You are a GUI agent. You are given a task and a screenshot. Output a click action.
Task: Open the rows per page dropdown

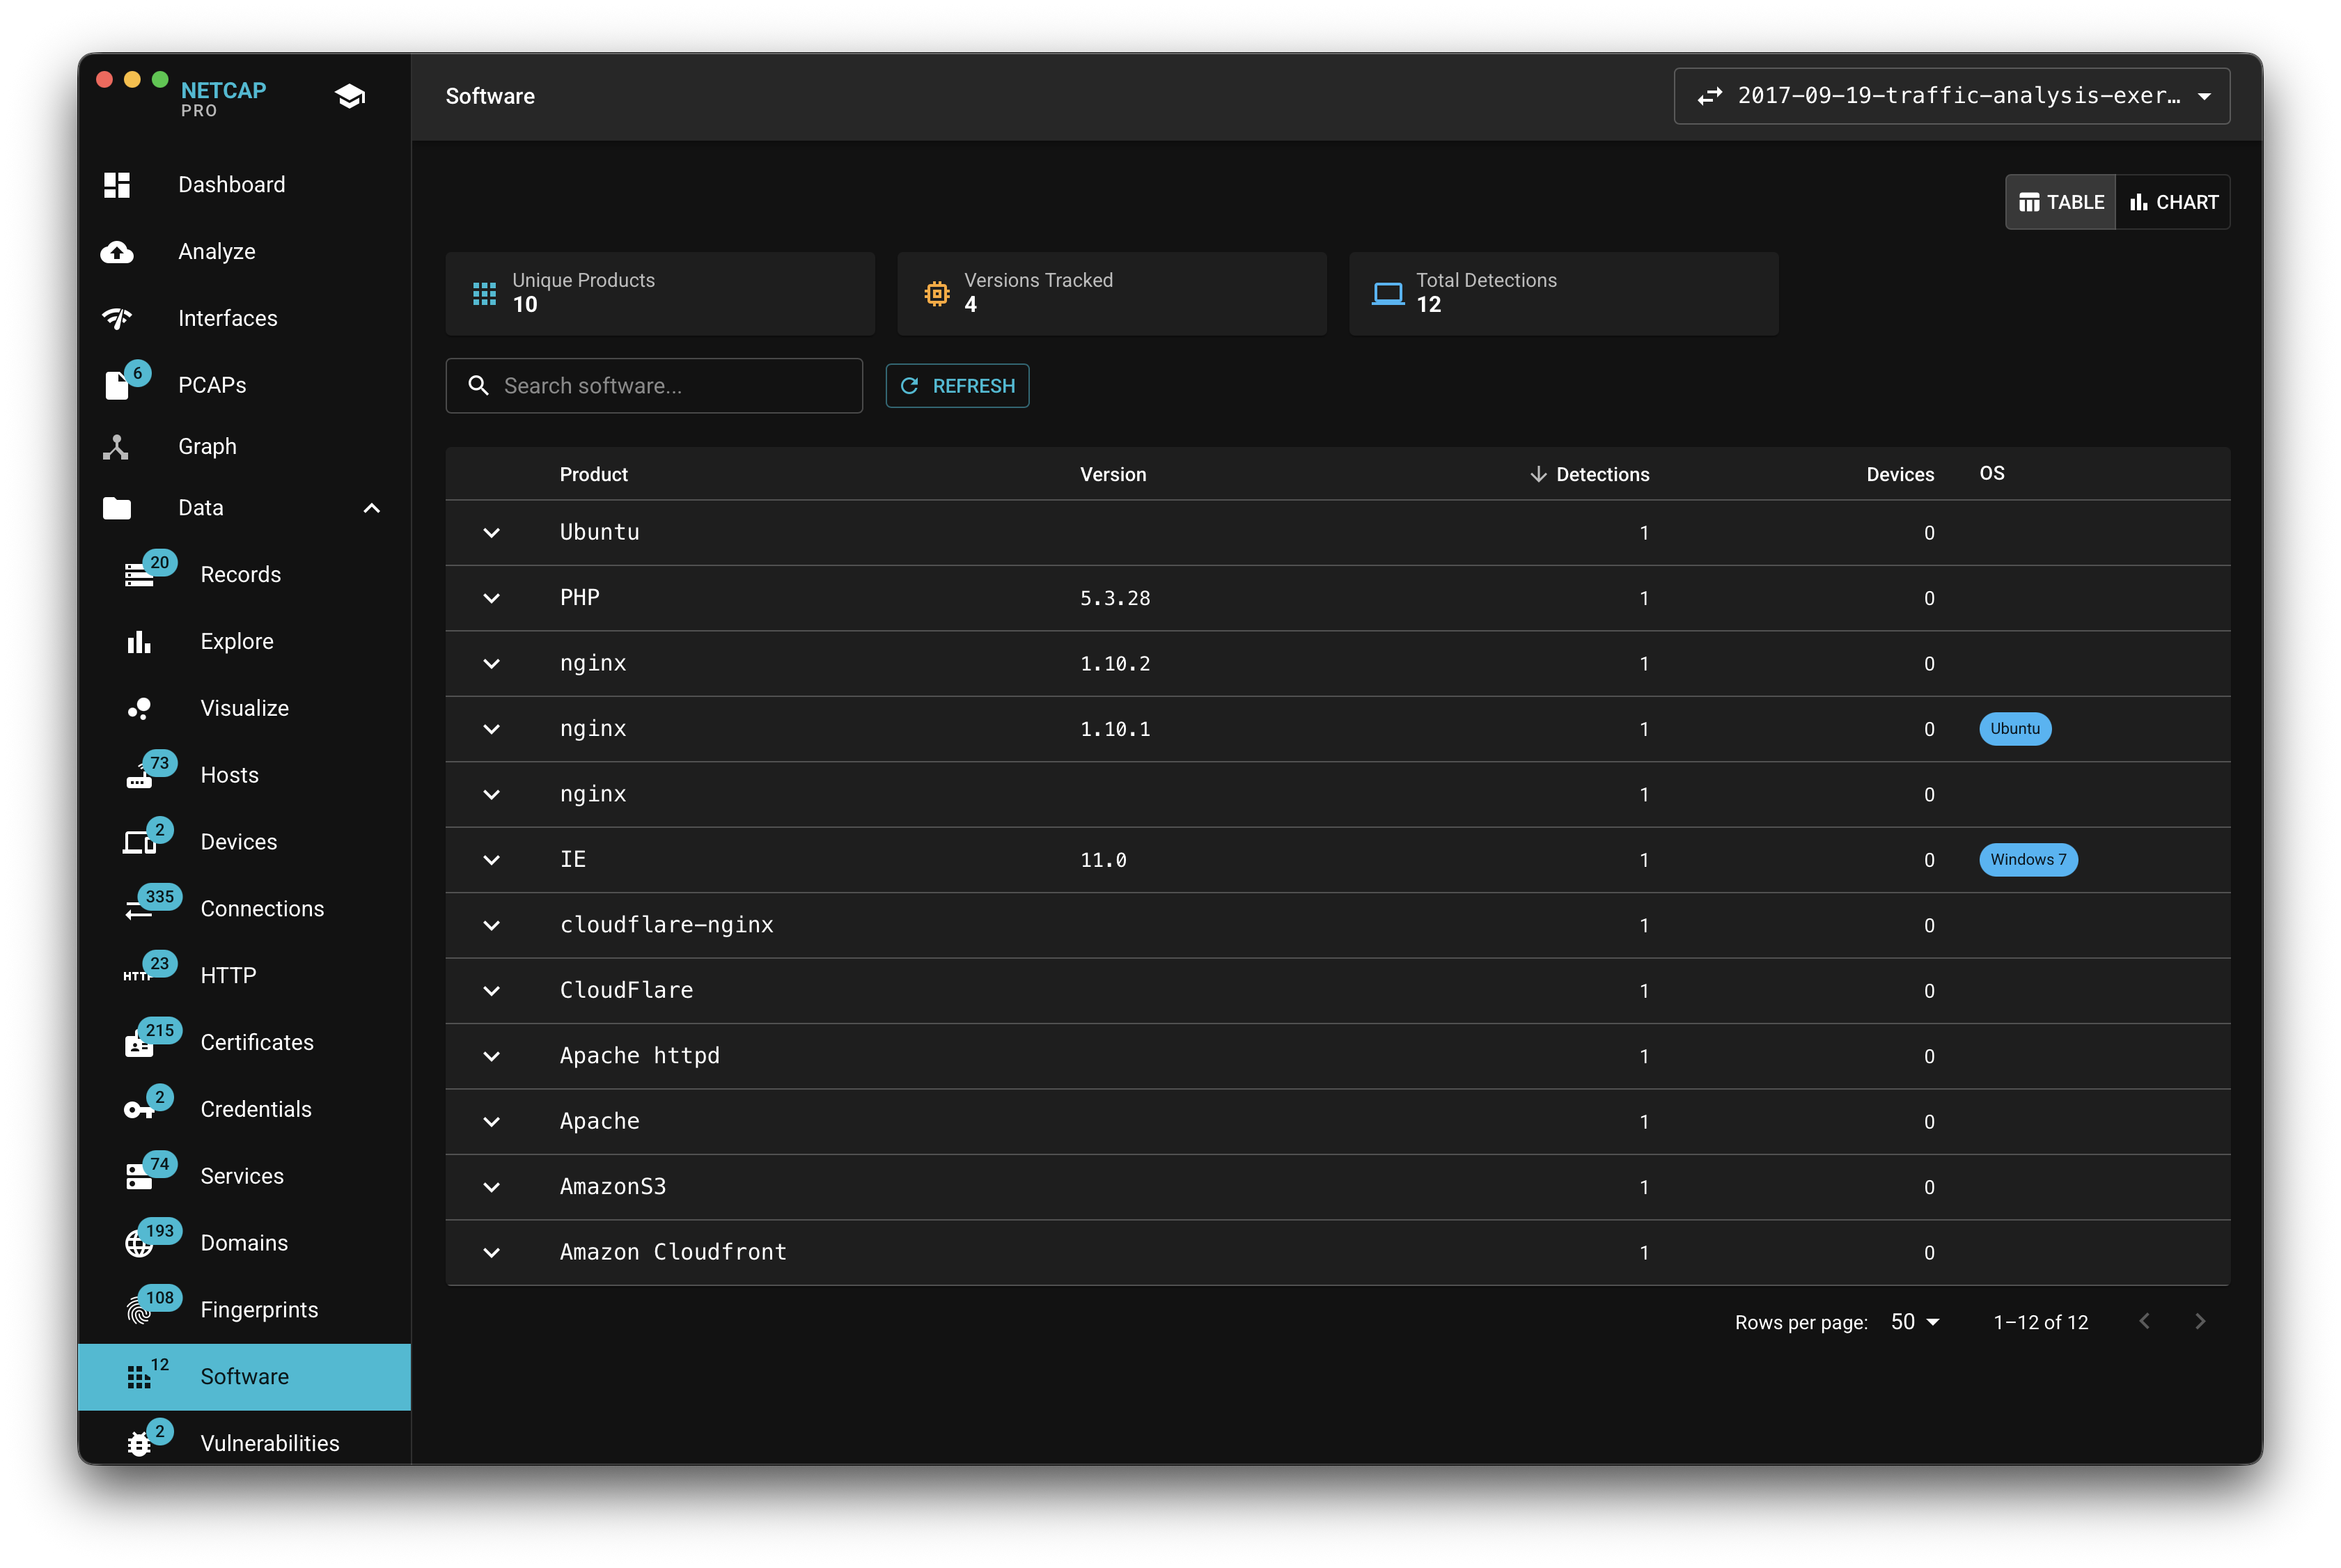pyautogui.click(x=1915, y=1322)
